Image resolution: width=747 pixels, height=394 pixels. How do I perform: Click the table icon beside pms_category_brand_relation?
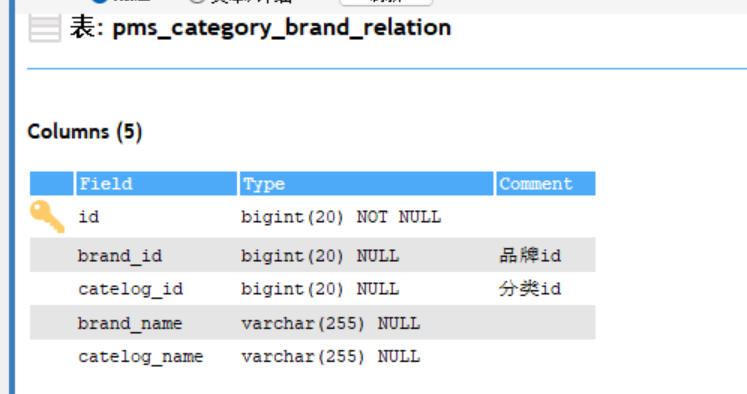[x=45, y=28]
